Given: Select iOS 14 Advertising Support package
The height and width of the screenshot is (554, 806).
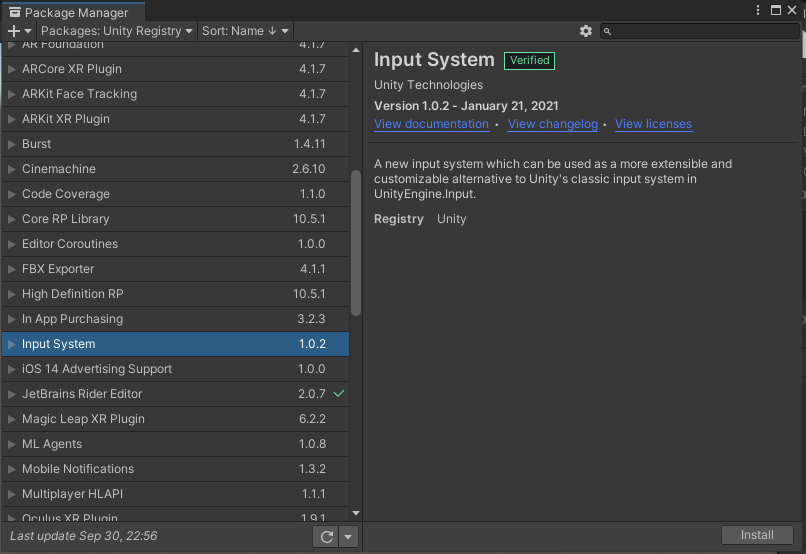Looking at the screenshot, I should click(x=175, y=369).
